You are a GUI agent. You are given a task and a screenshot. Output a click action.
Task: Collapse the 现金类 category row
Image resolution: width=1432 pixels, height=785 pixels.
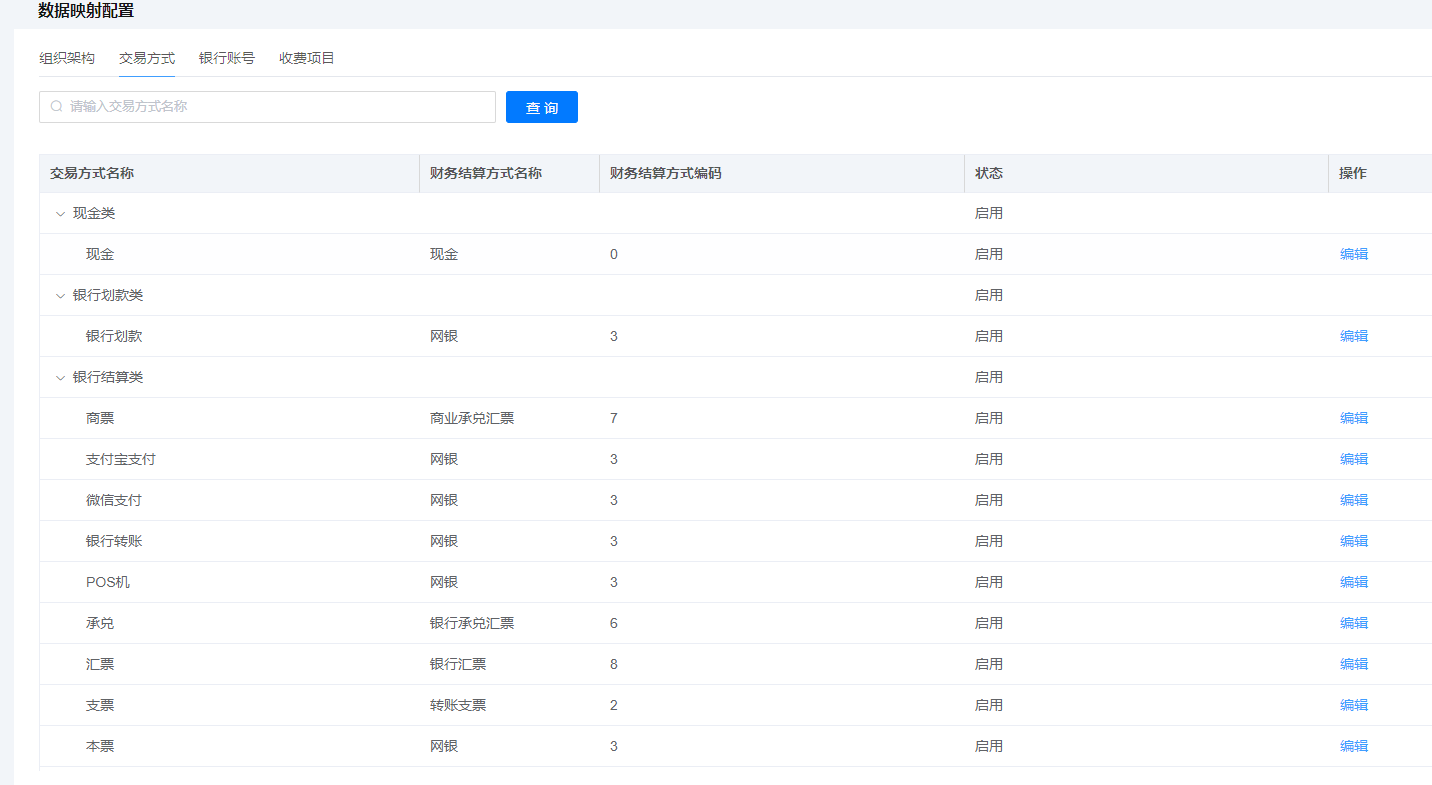[x=60, y=214]
